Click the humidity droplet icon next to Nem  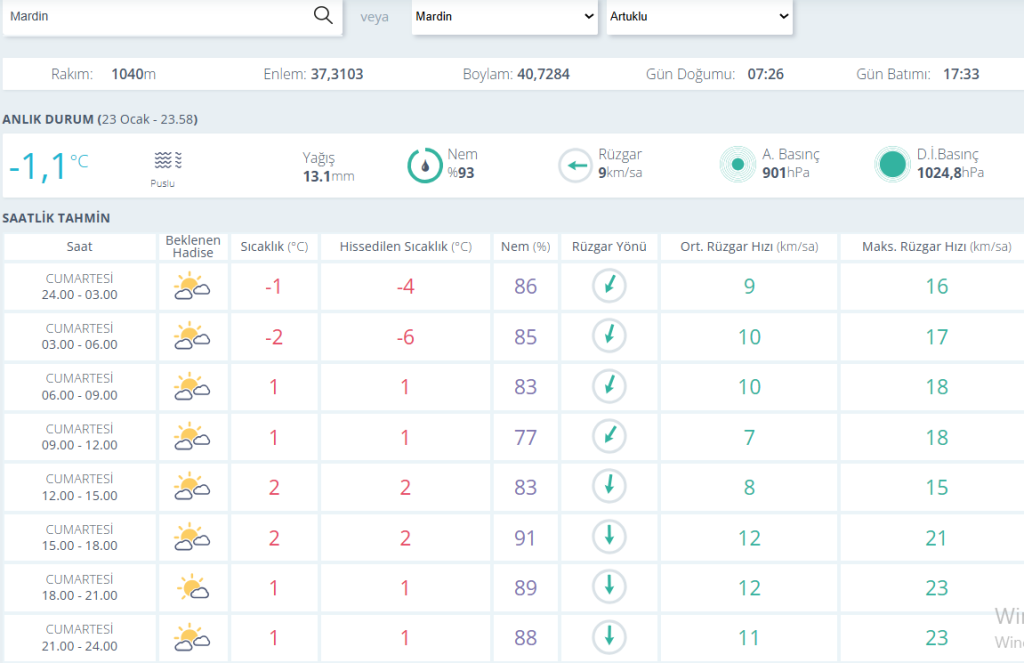(x=425, y=165)
